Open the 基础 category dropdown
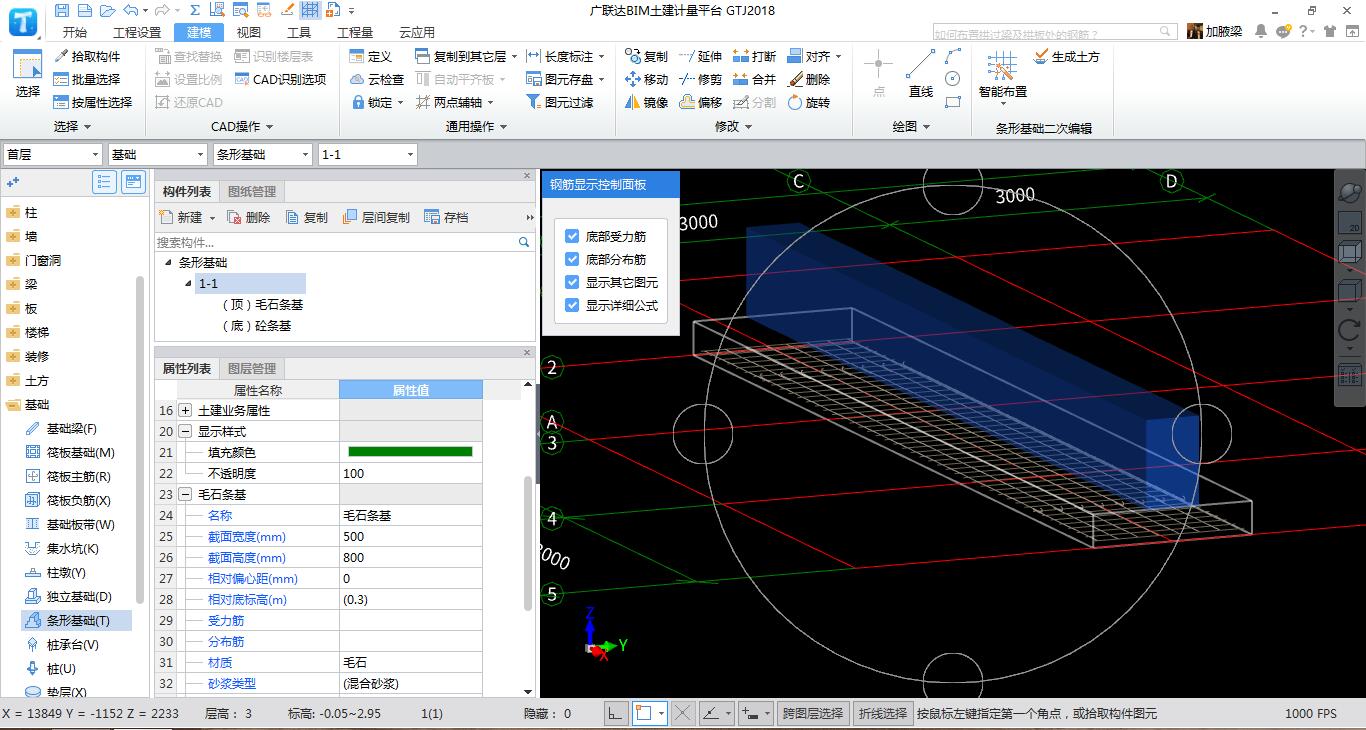This screenshot has width=1366, height=730. click(158, 154)
